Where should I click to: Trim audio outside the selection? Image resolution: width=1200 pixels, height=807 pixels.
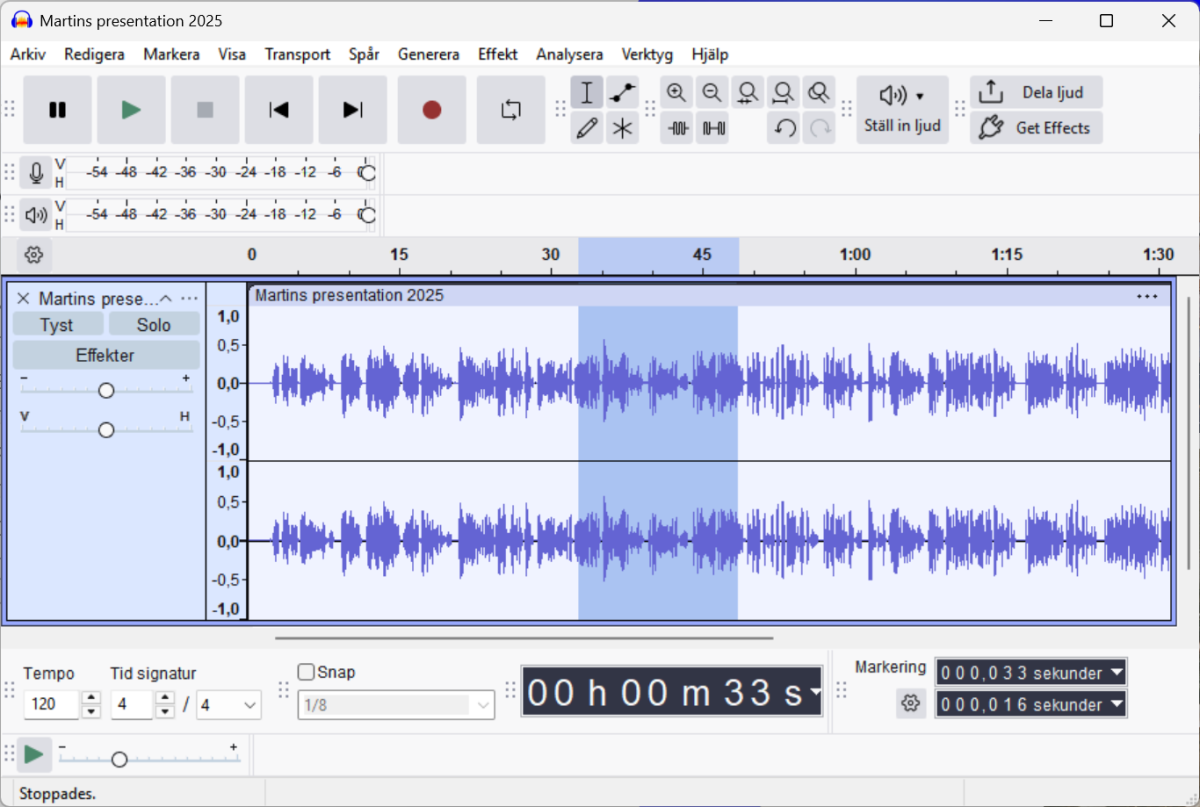pyautogui.click(x=676, y=128)
